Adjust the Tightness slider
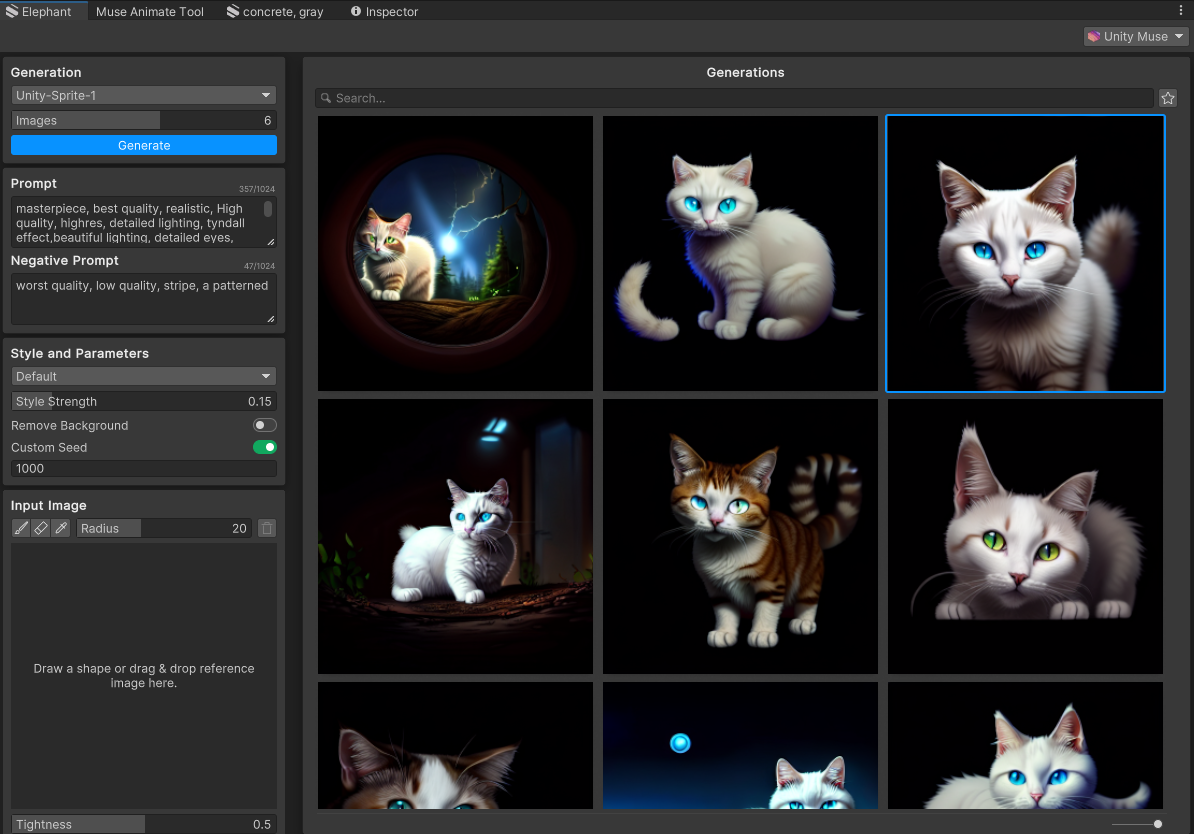The height and width of the screenshot is (834, 1194). (143, 824)
